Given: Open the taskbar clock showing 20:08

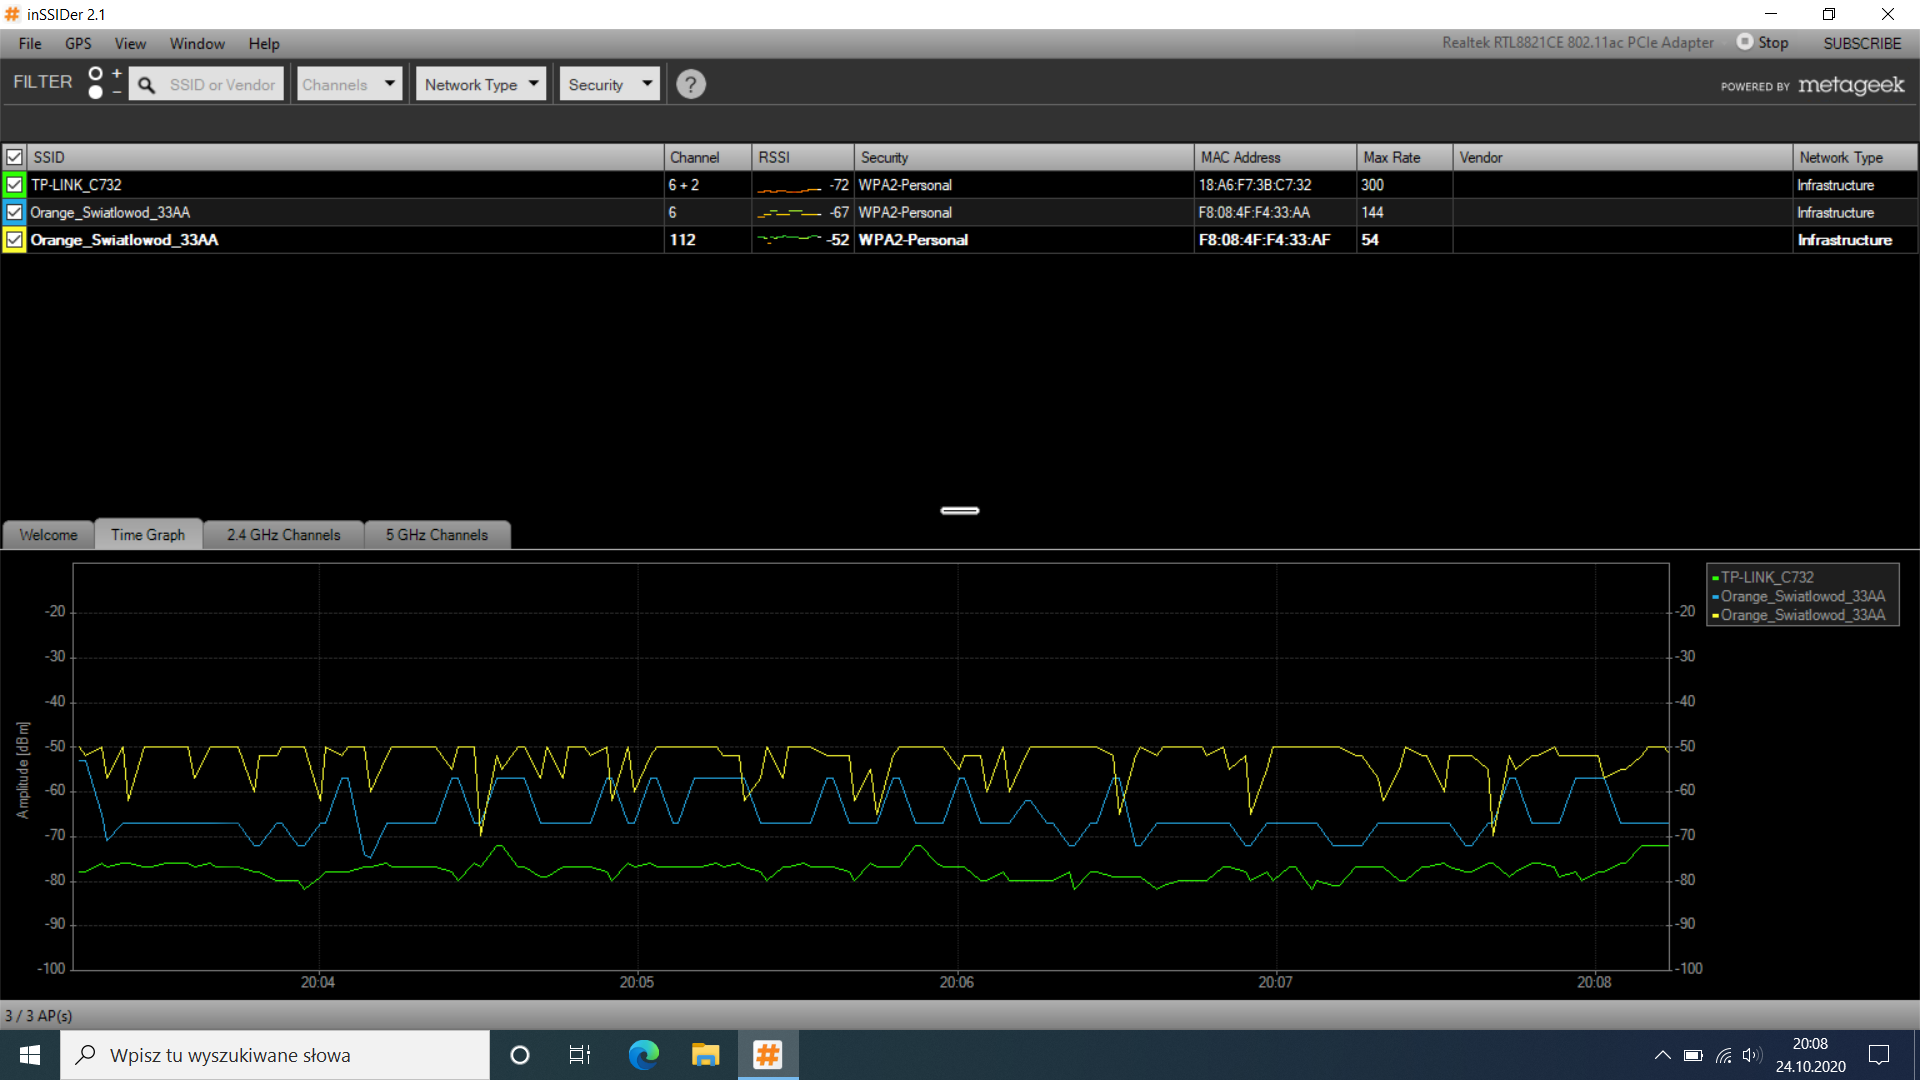Looking at the screenshot, I should tap(1810, 1055).
